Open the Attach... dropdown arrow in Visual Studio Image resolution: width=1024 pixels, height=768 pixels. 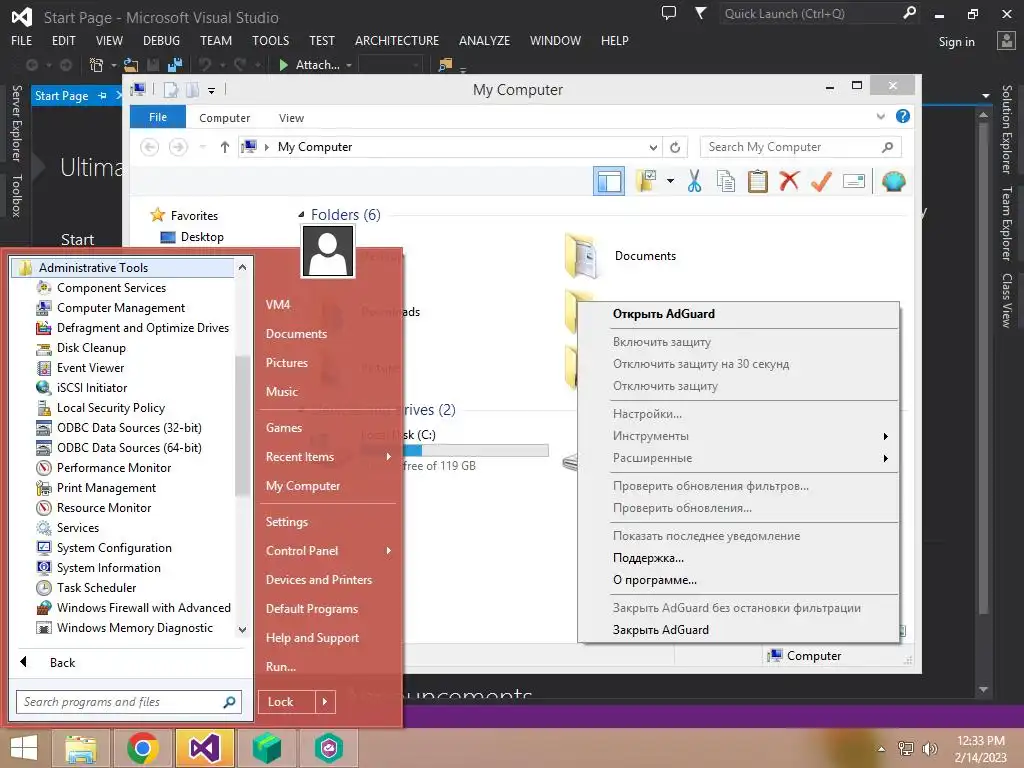(x=349, y=65)
